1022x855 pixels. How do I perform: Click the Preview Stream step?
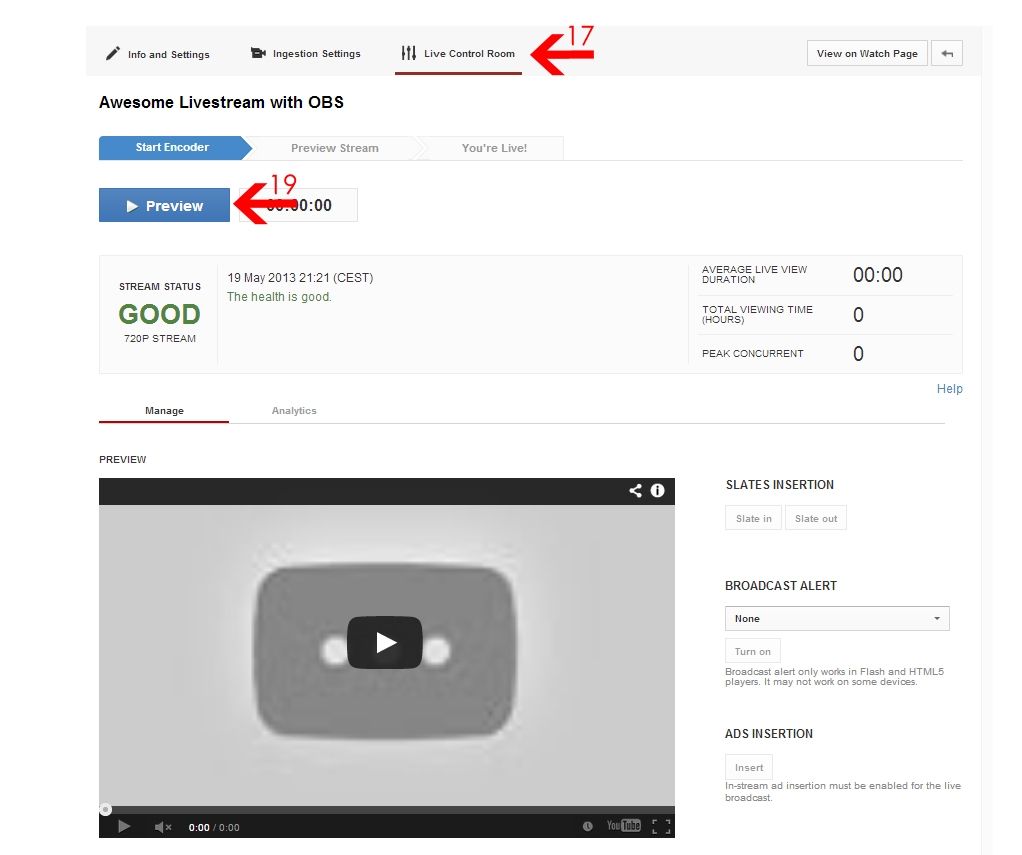(334, 148)
